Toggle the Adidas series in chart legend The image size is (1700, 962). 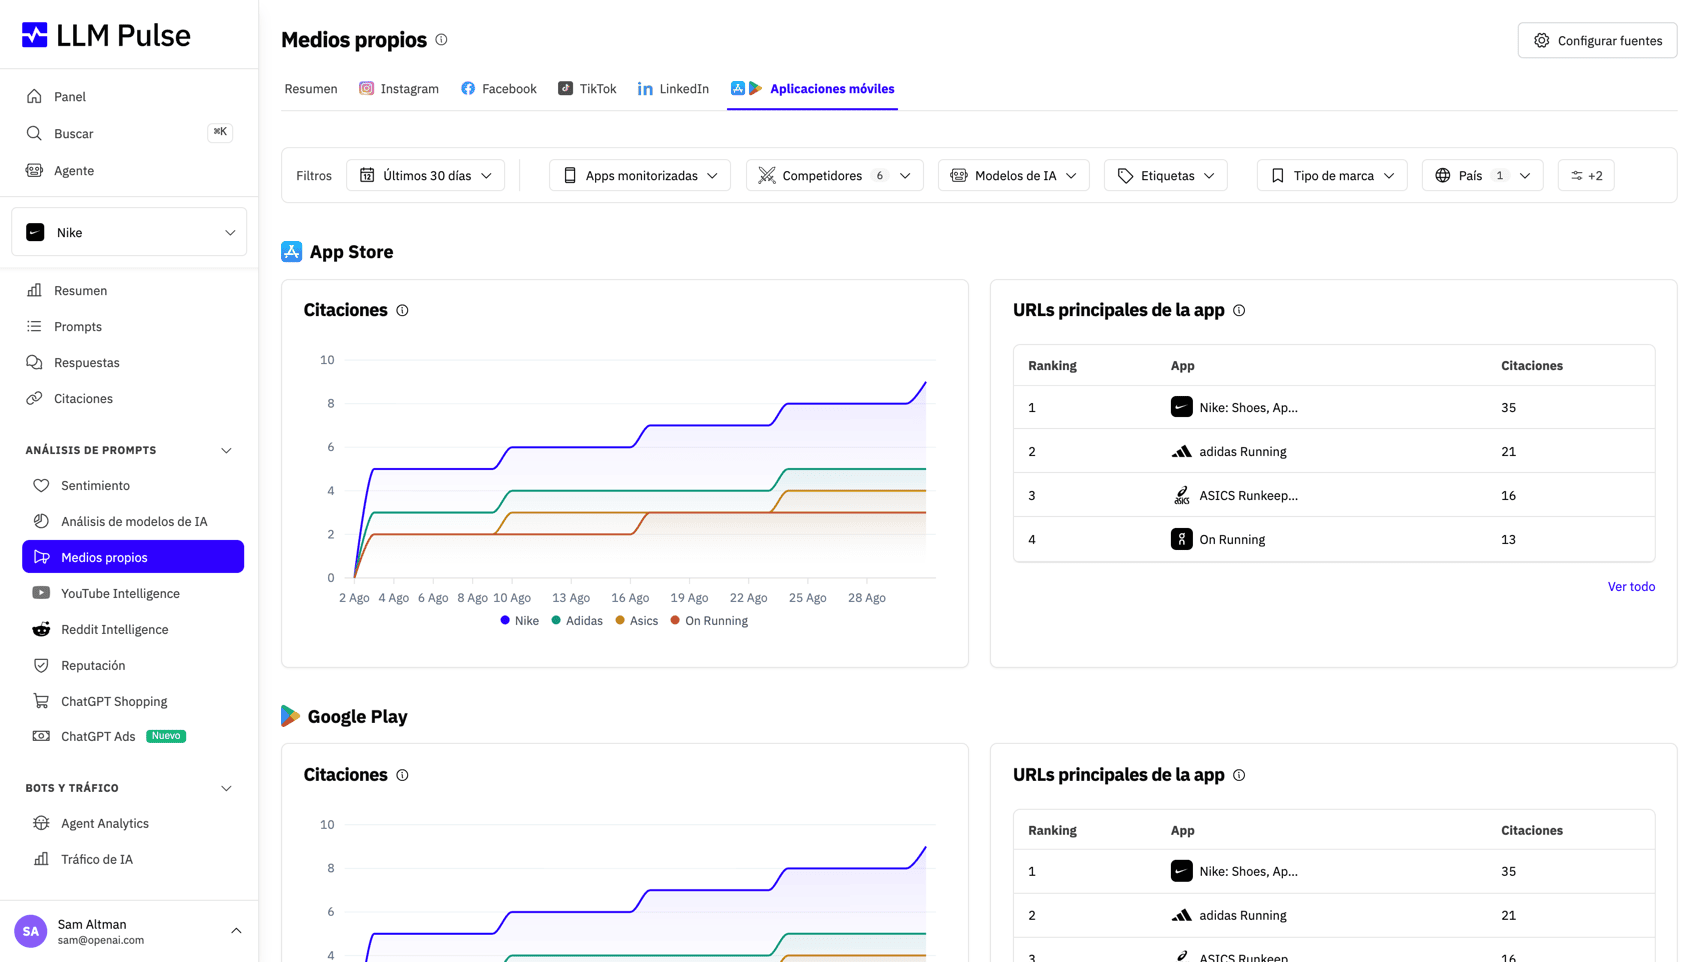[x=577, y=621]
